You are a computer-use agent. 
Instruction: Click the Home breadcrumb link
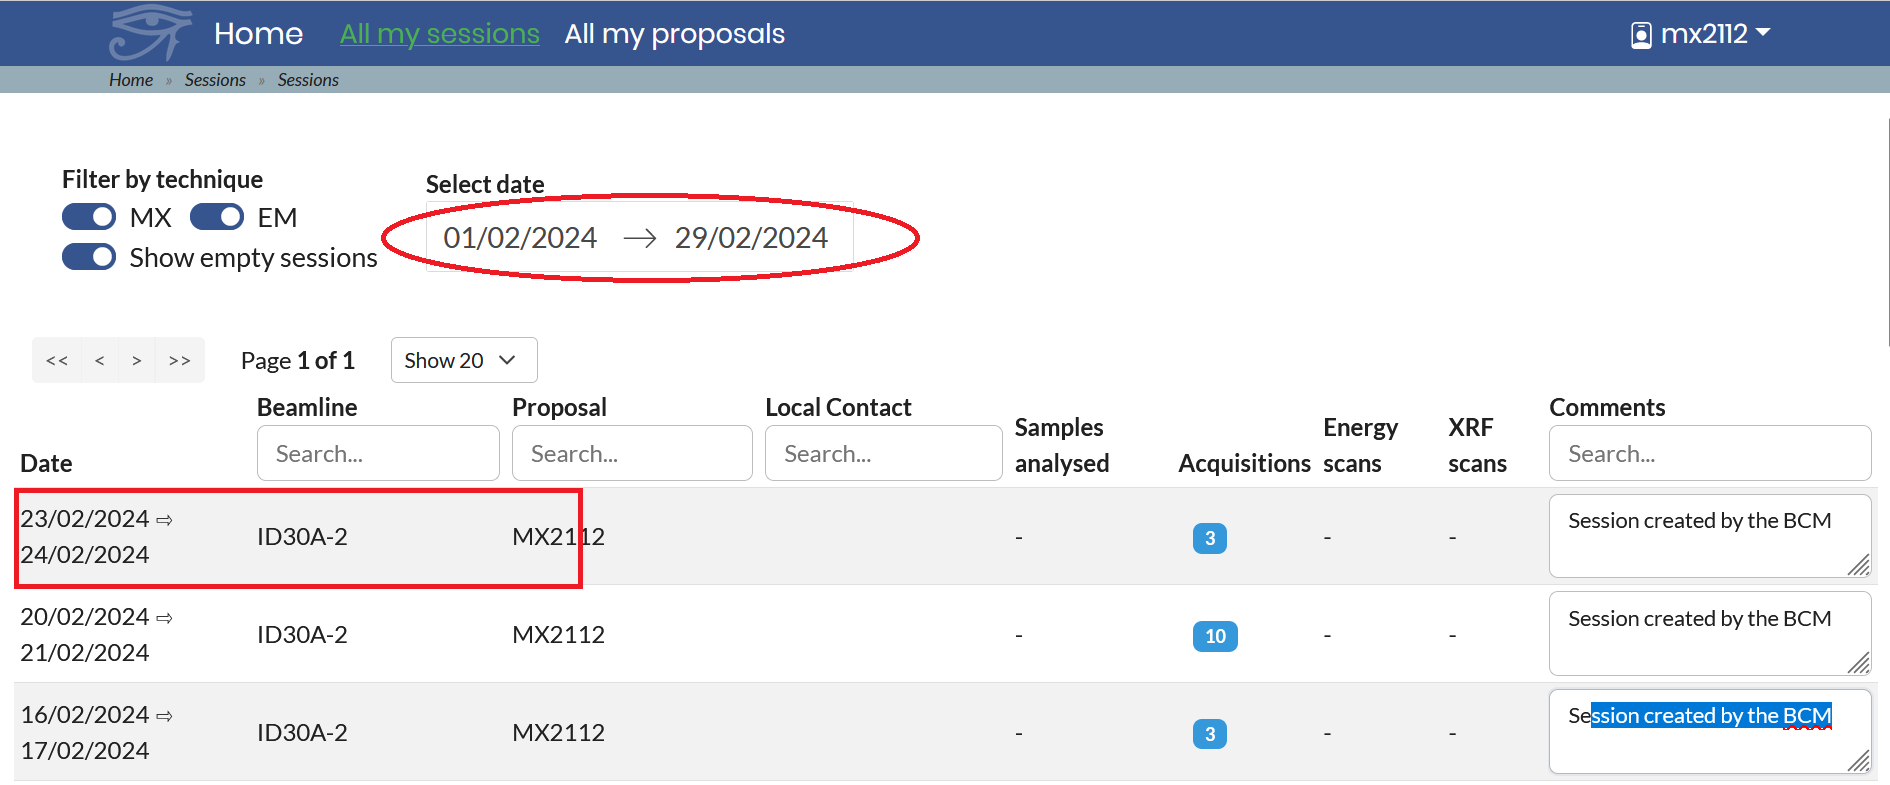[x=131, y=80]
